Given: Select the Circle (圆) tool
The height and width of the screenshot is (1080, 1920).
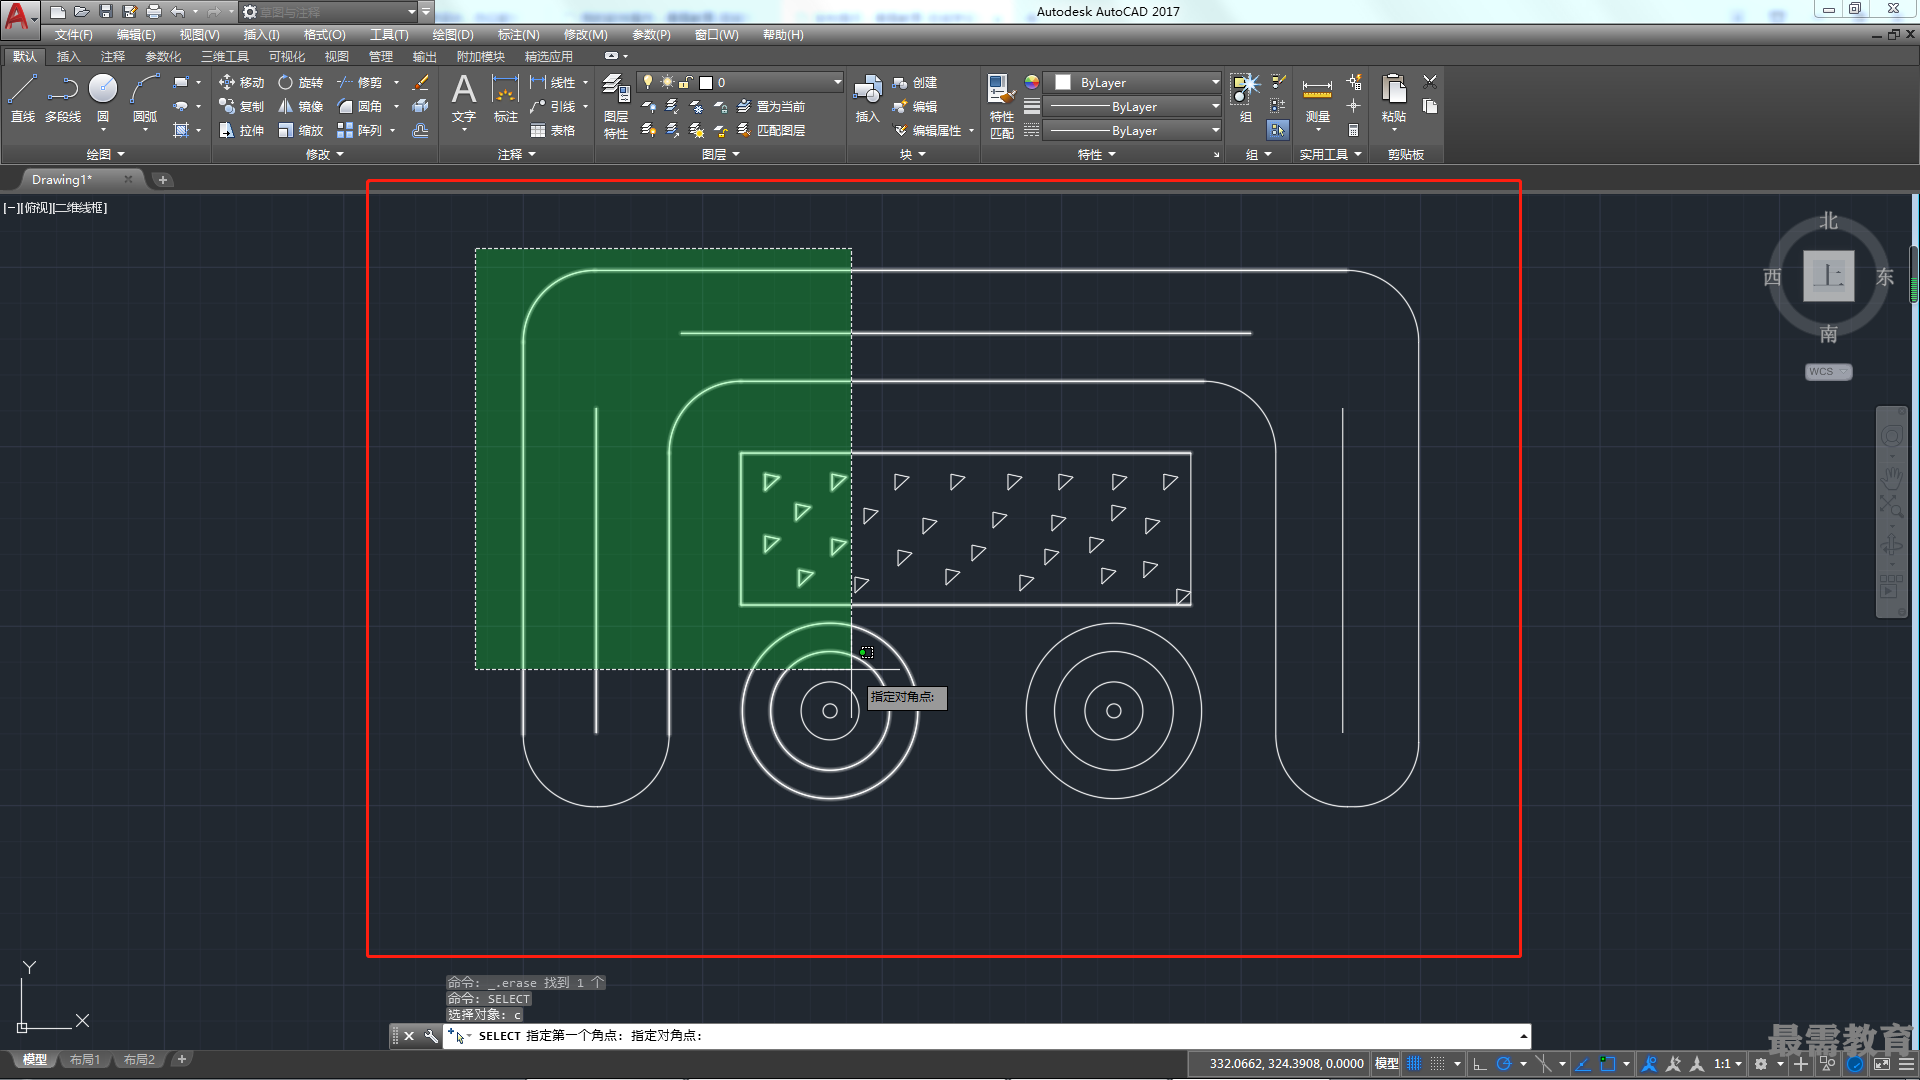Looking at the screenshot, I should point(103,98).
